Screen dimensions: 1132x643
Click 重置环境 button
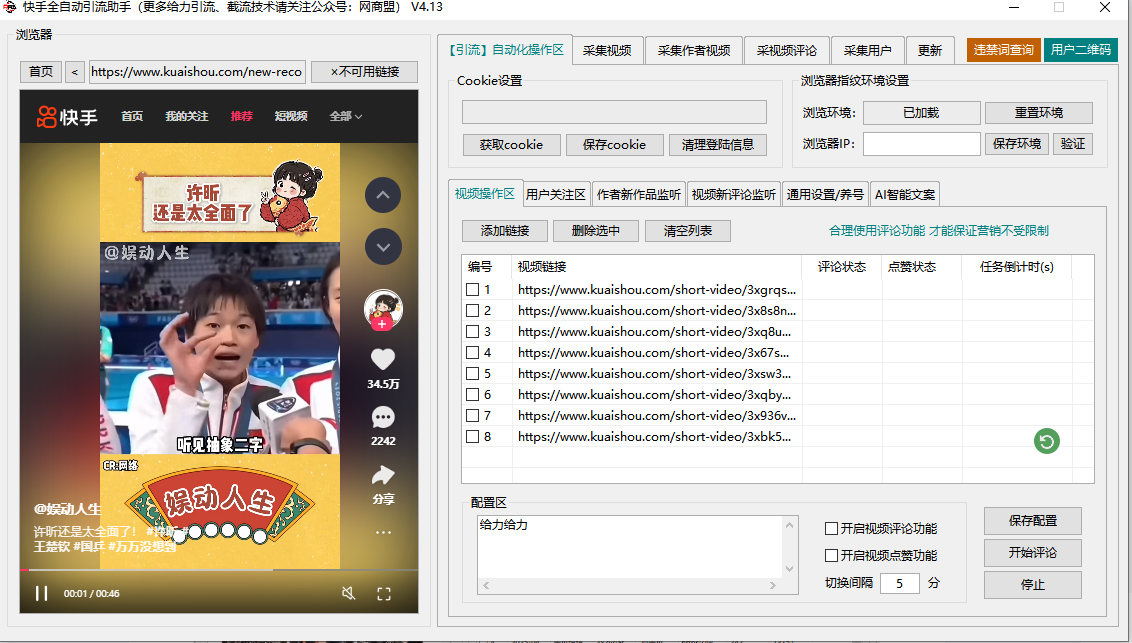(1038, 113)
